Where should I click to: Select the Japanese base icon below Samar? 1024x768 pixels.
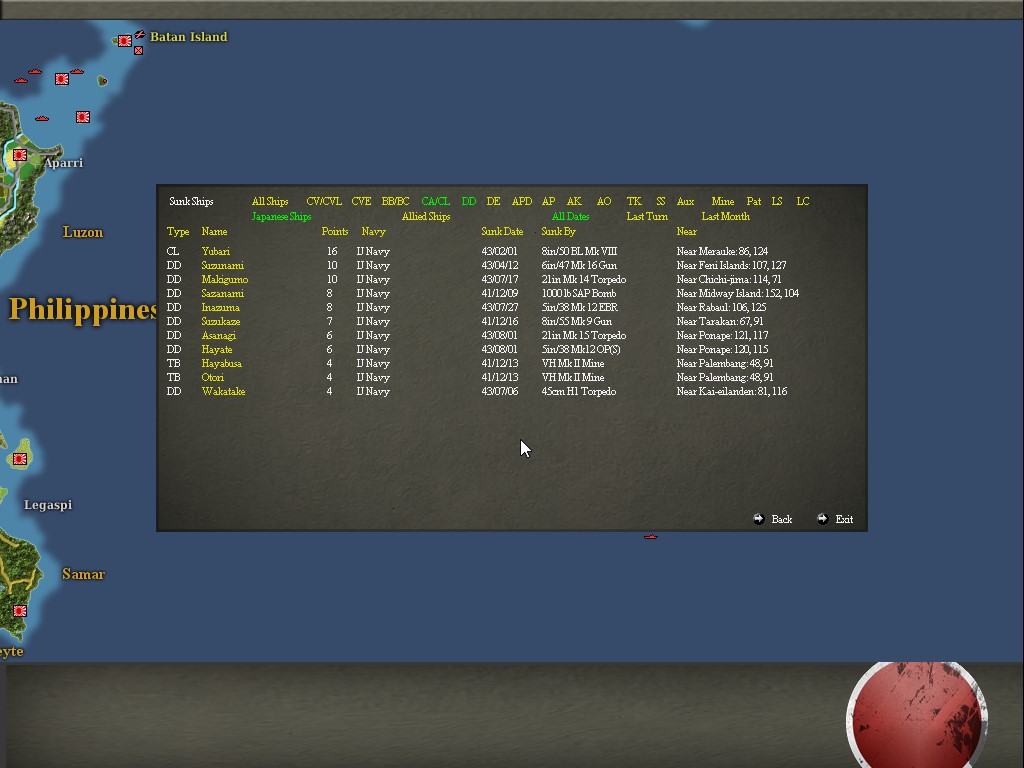(x=20, y=611)
